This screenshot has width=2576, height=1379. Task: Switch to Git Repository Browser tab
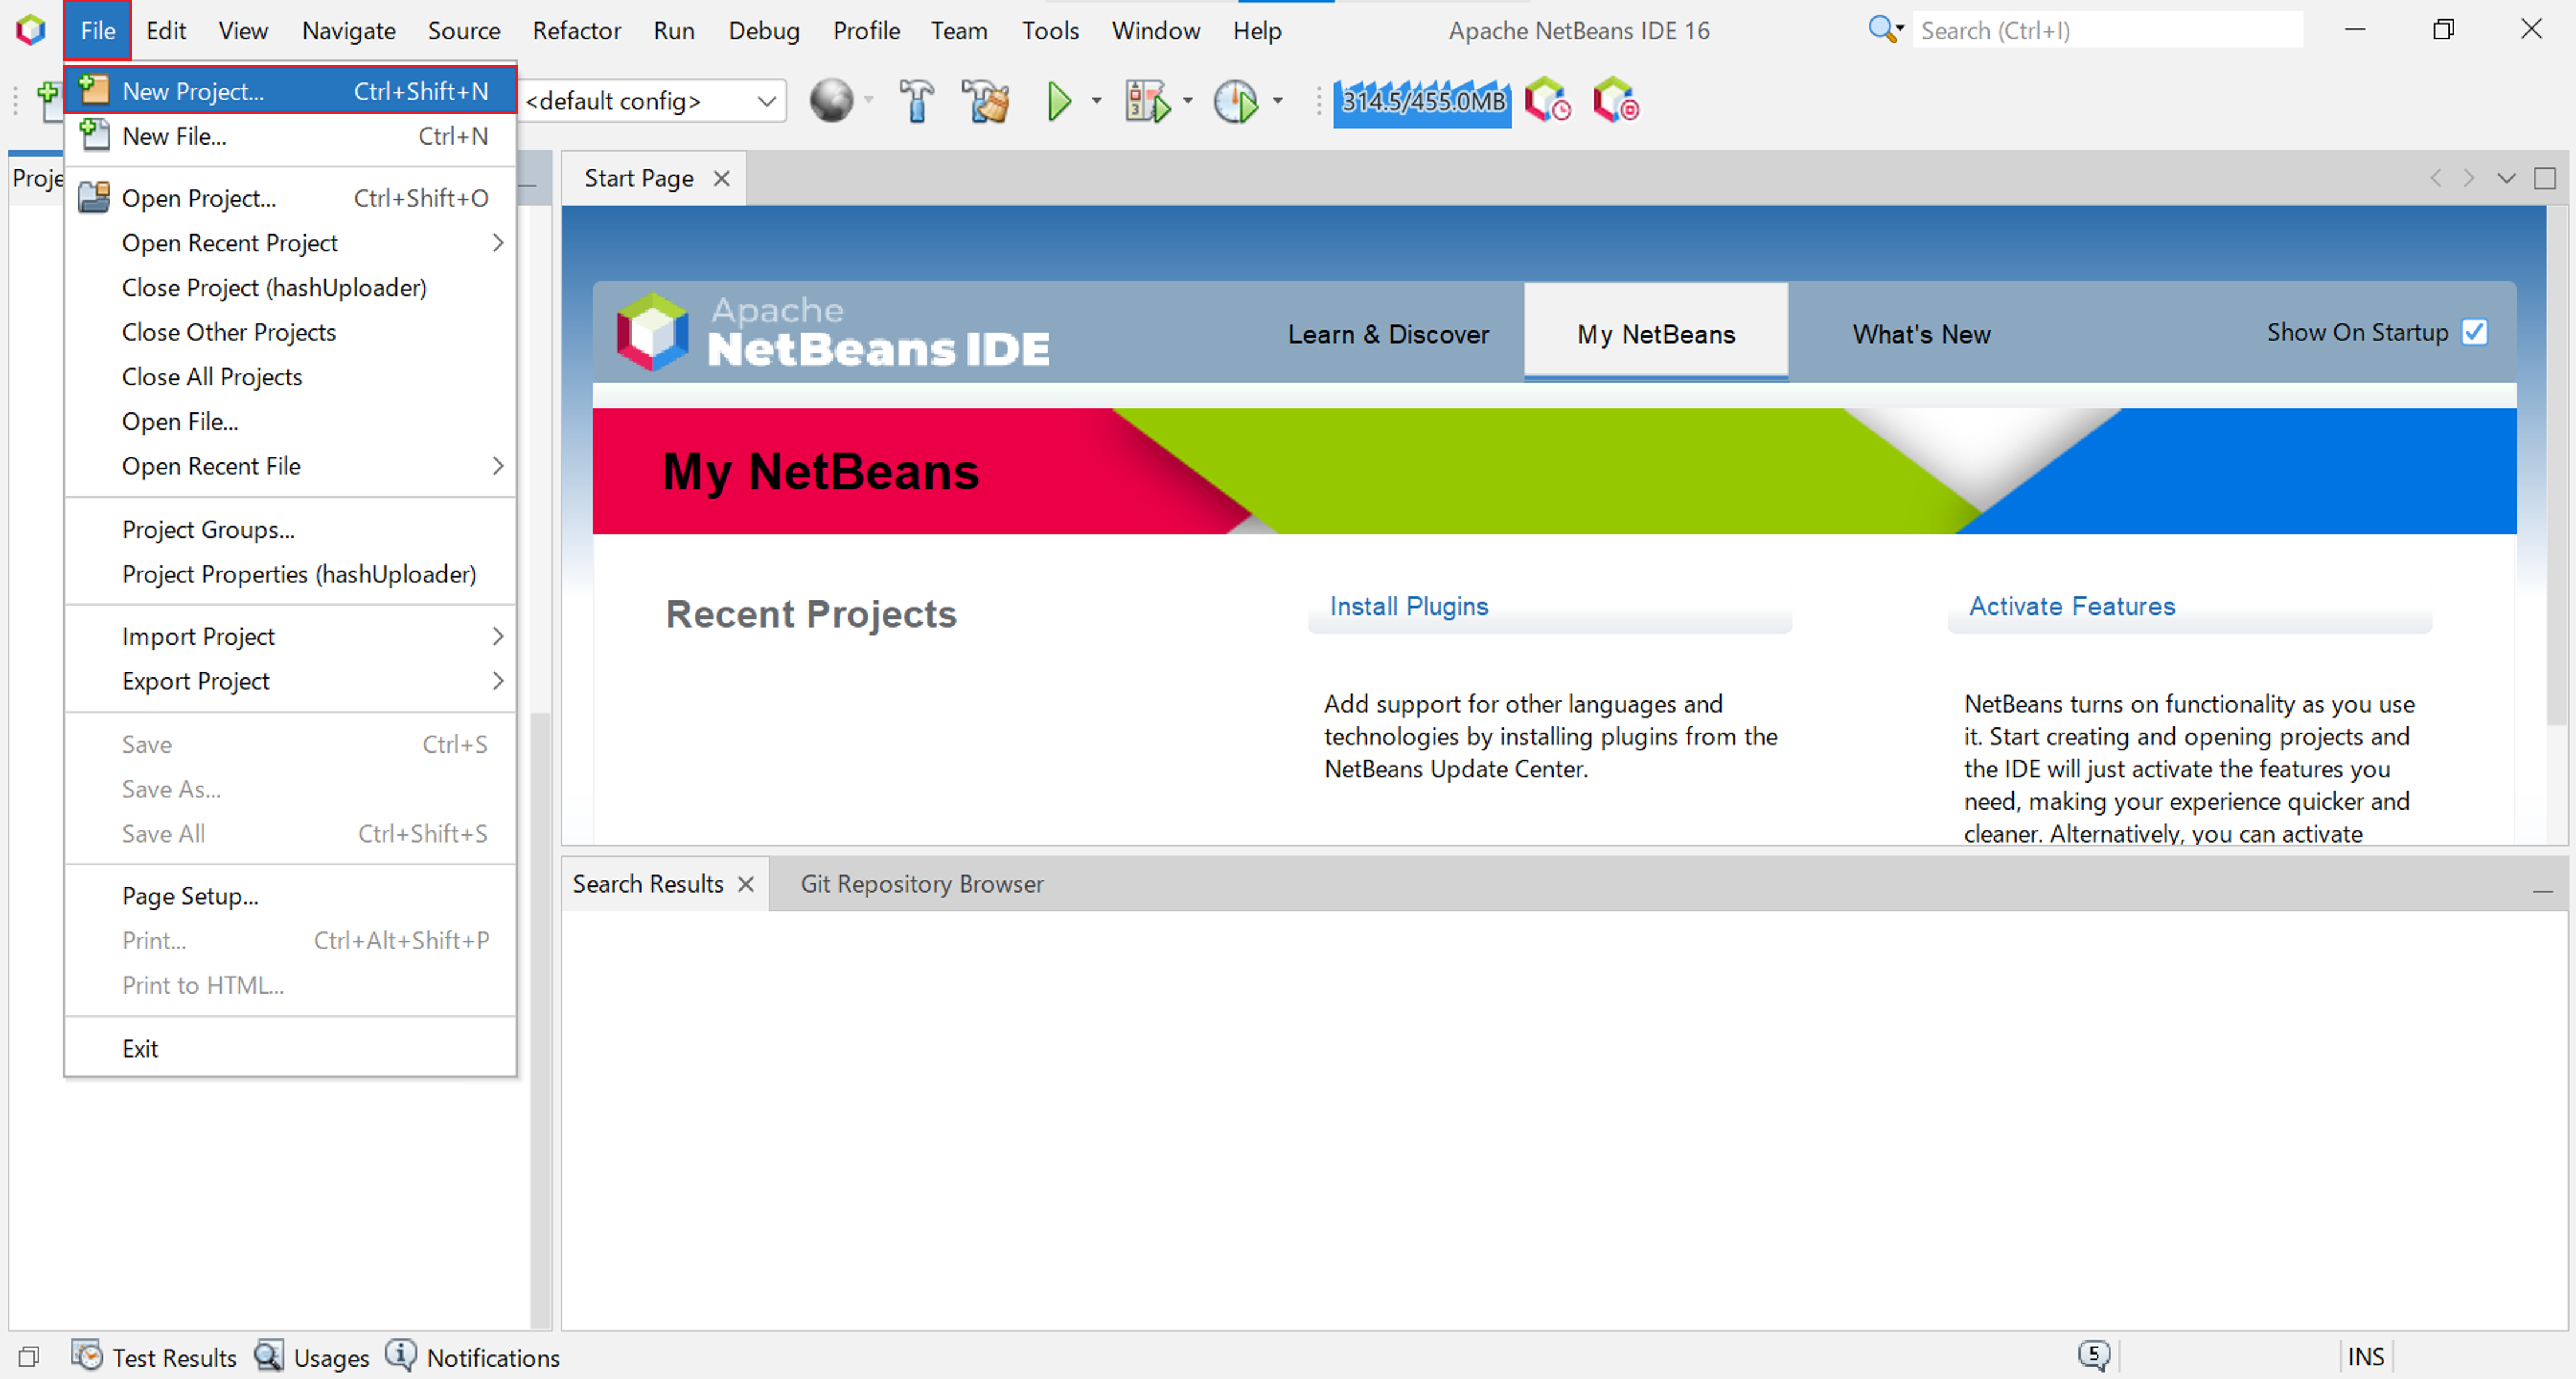921,884
